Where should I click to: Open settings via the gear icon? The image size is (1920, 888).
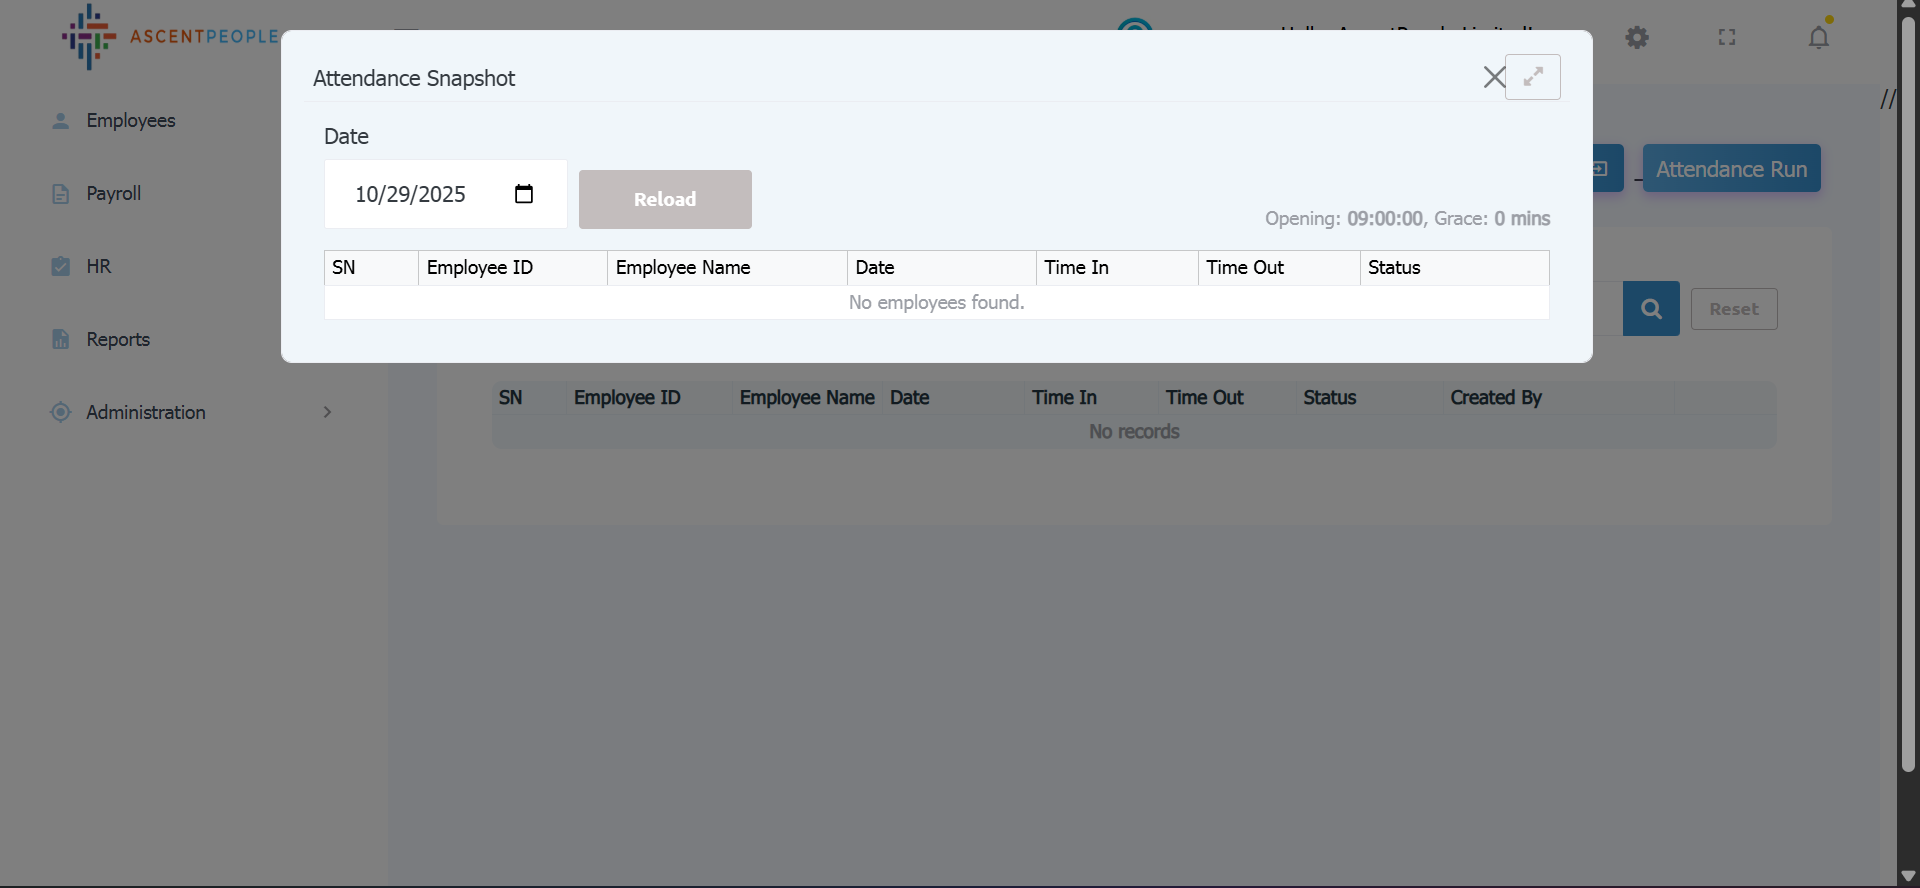(1636, 38)
